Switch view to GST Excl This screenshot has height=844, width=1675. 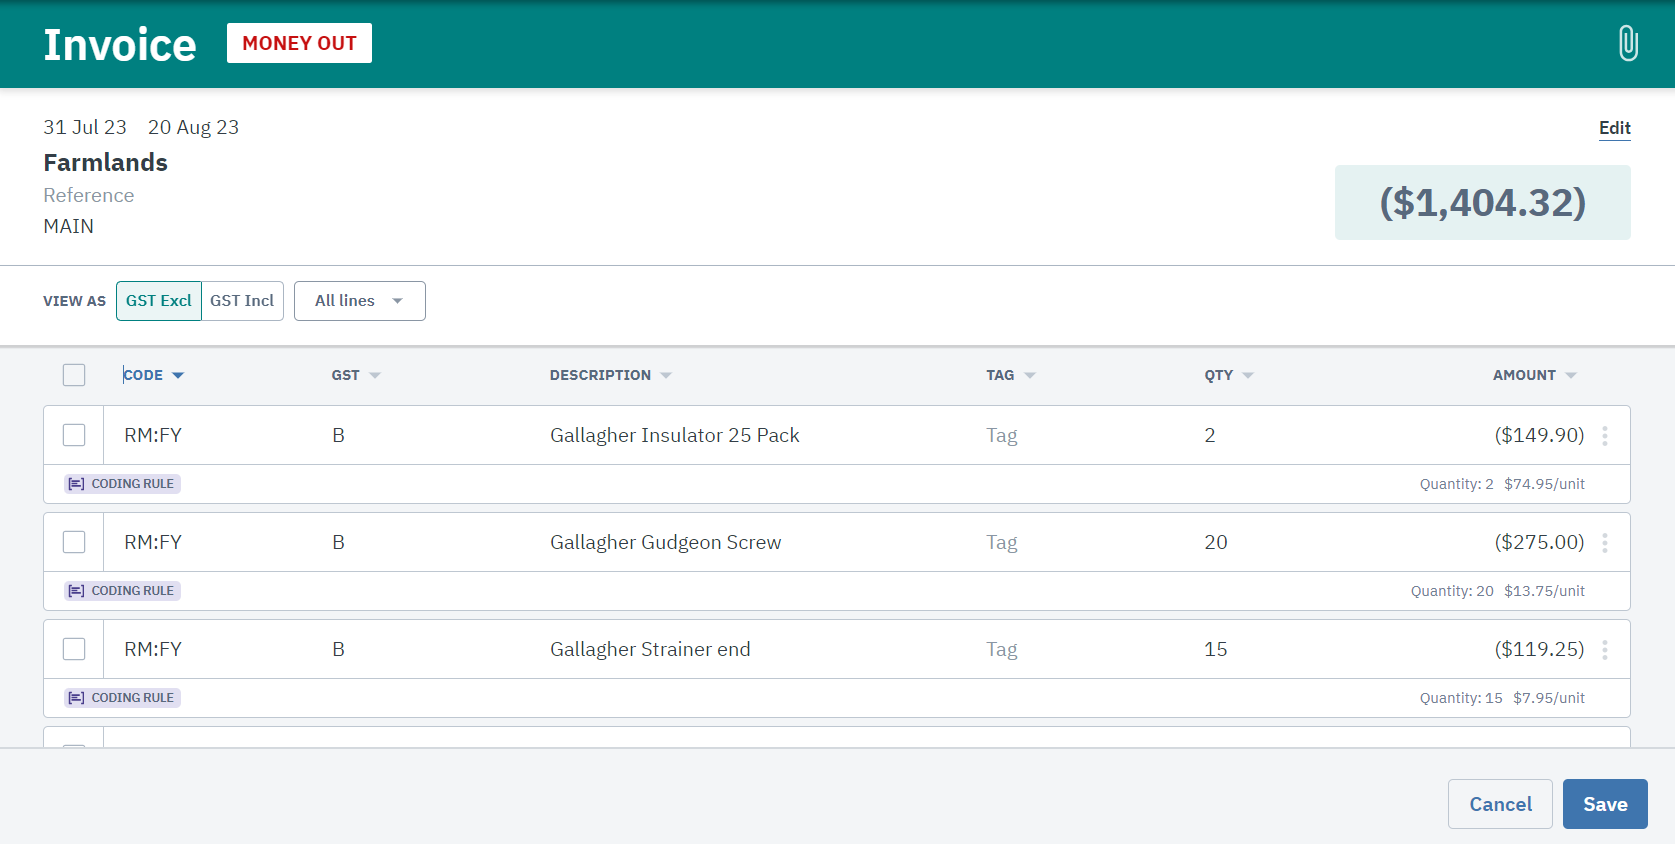(159, 301)
